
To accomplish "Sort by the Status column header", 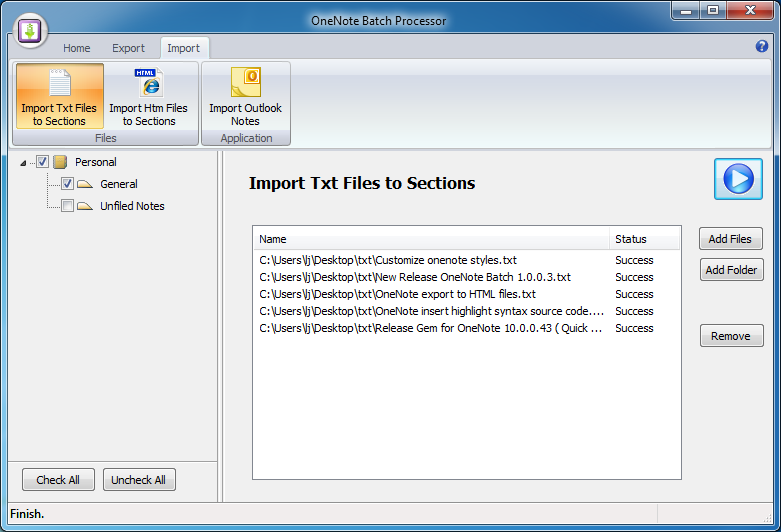I will pos(645,239).
